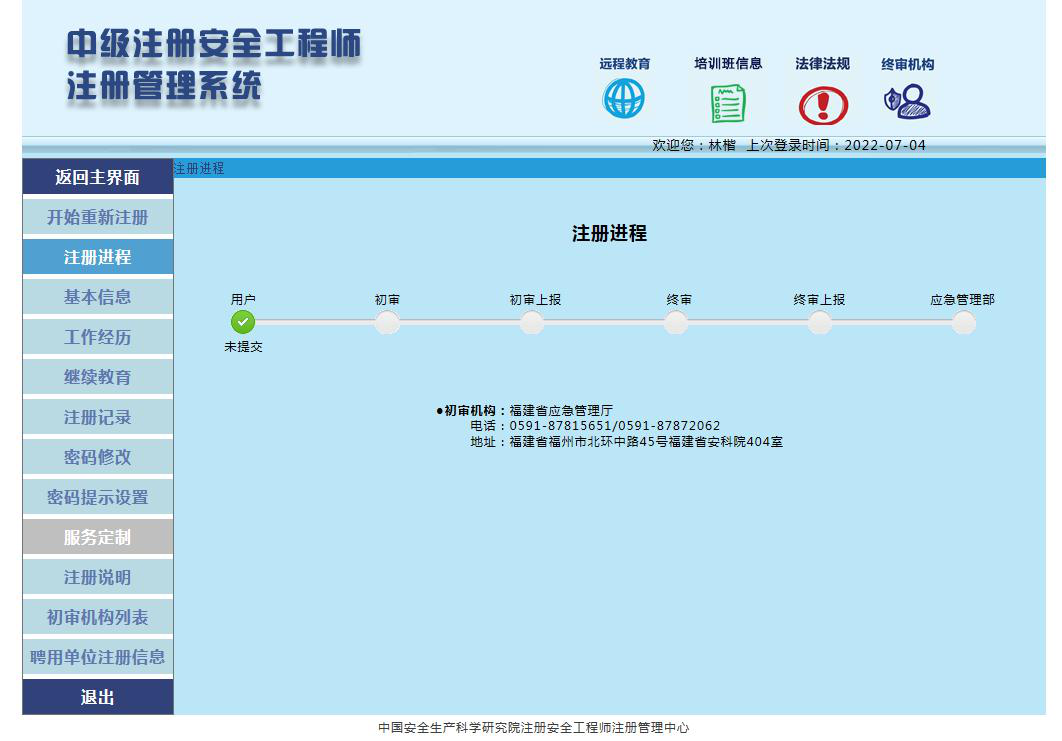The width and height of the screenshot is (1062, 741).
Task: Return to main page via 返回主界面
Action: coord(97,178)
